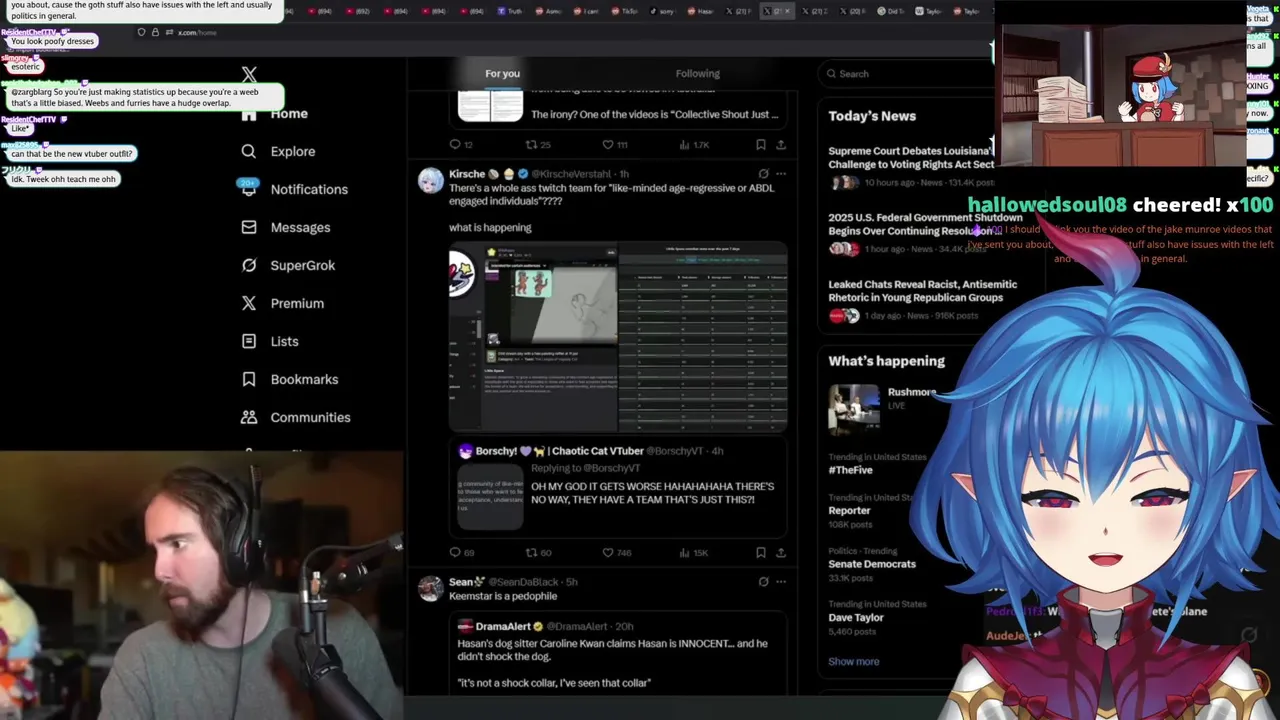Screen dimensions: 1280x720
Task: Open SuperGrok from the sidebar
Action: pyautogui.click(x=302, y=266)
